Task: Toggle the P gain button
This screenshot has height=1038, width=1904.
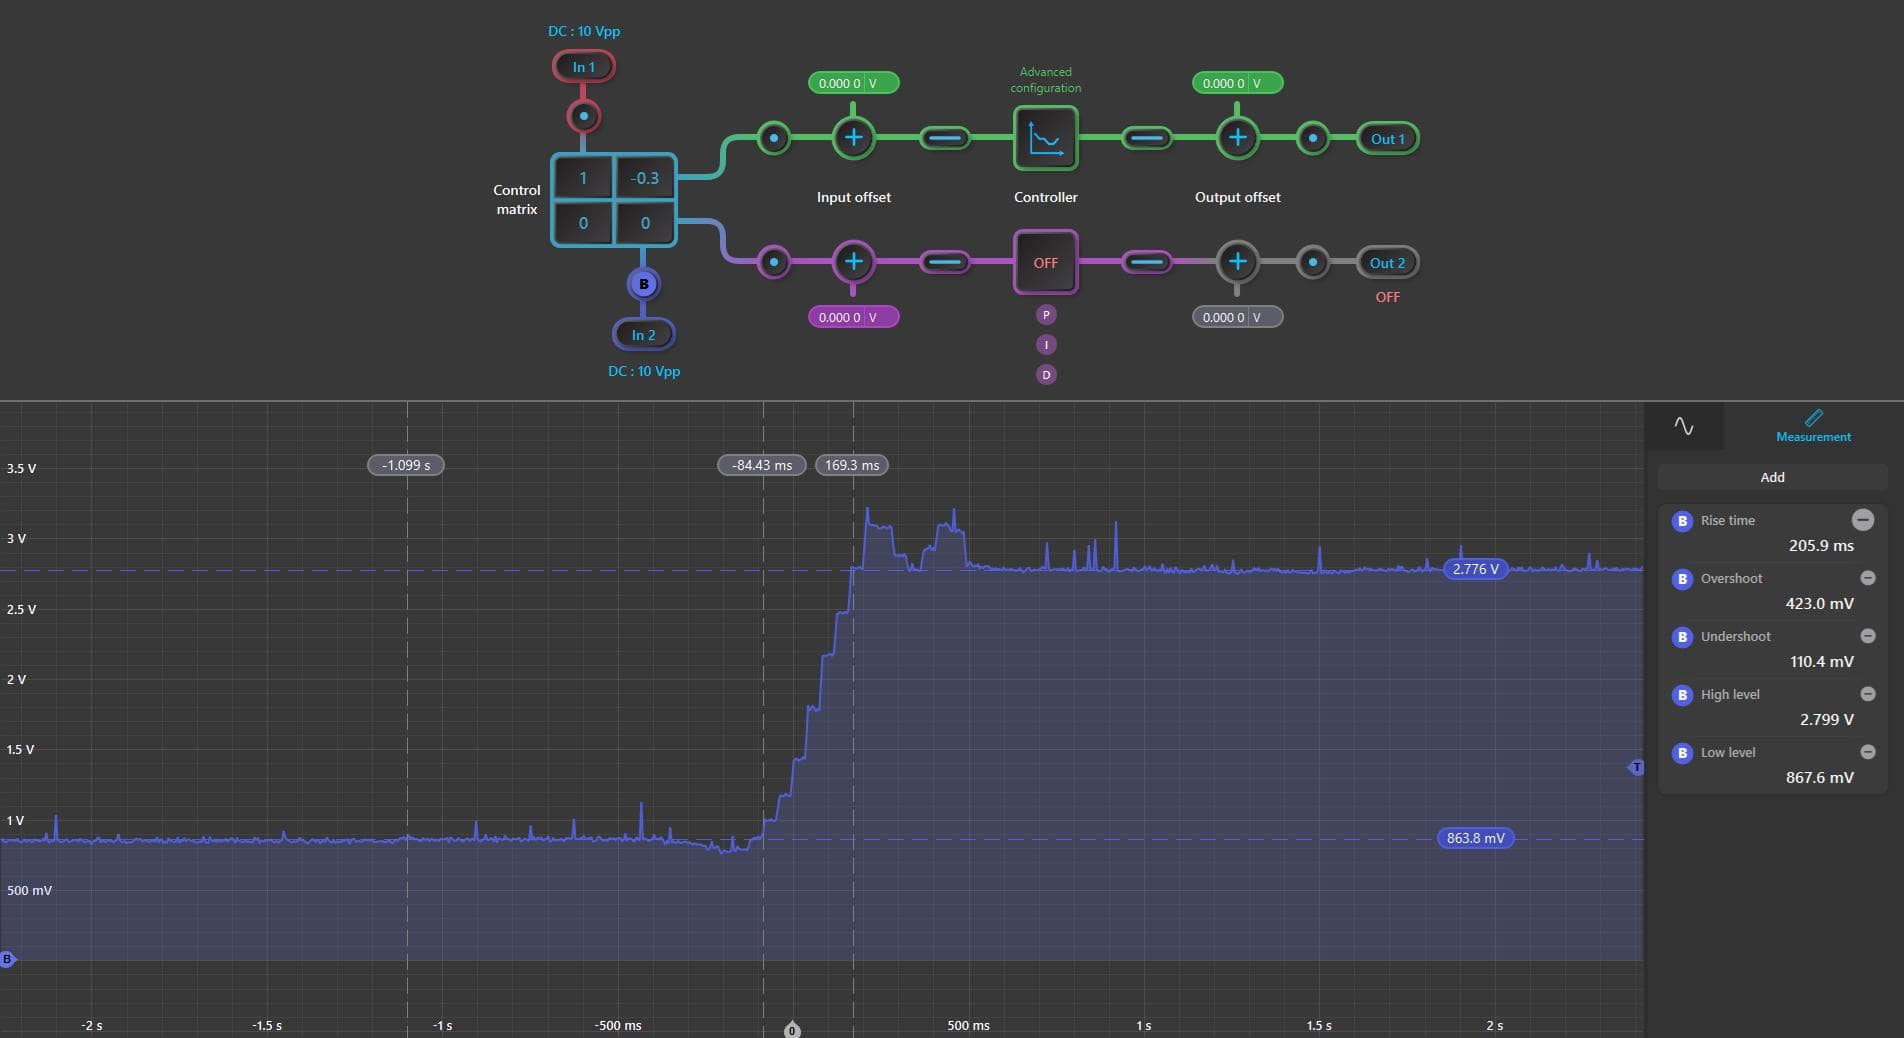Action: 1046,315
